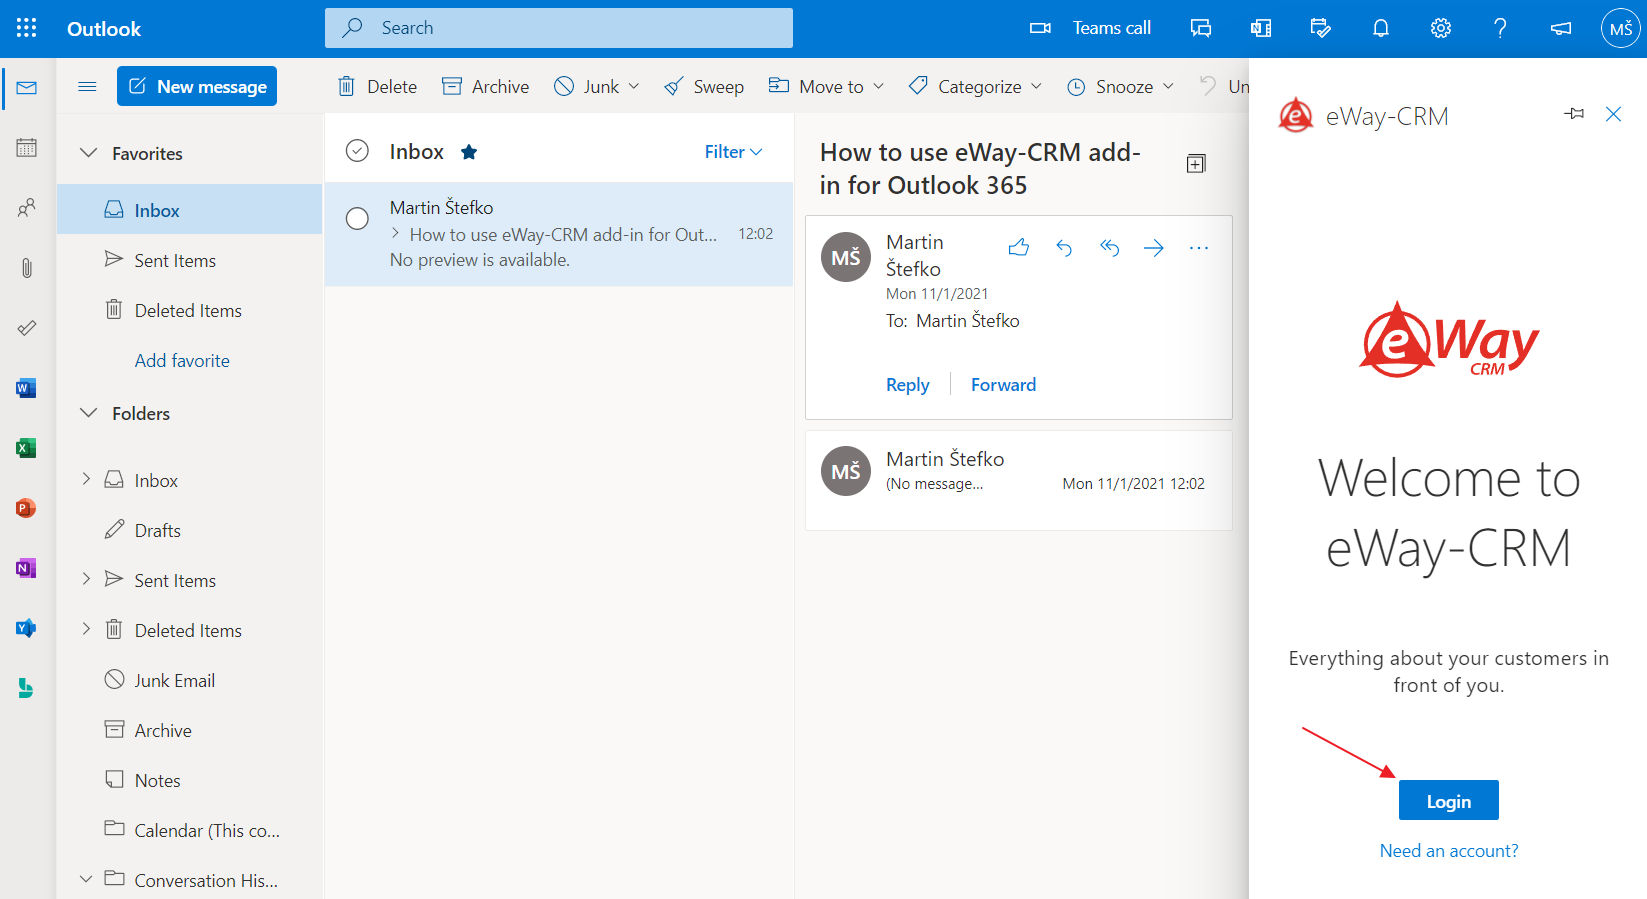The width and height of the screenshot is (1647, 899).
Task: Open People from the left sidebar
Action: pyautogui.click(x=27, y=208)
